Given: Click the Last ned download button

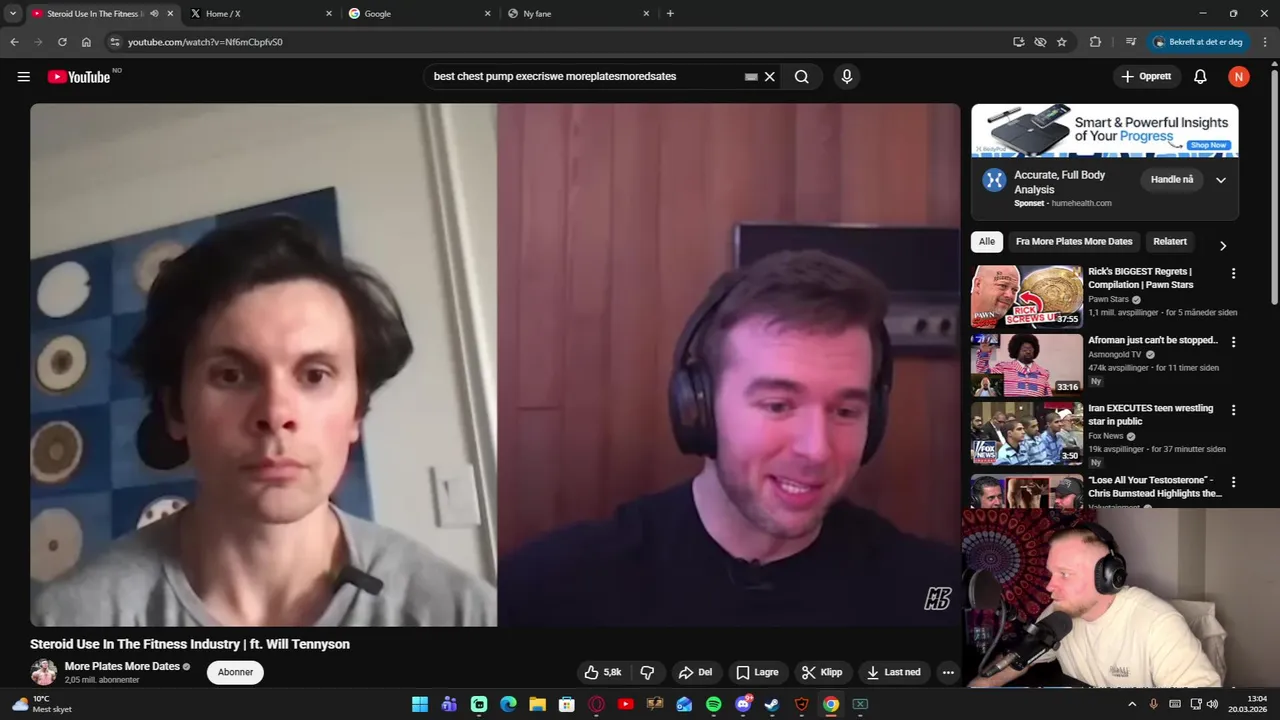Looking at the screenshot, I should (894, 672).
